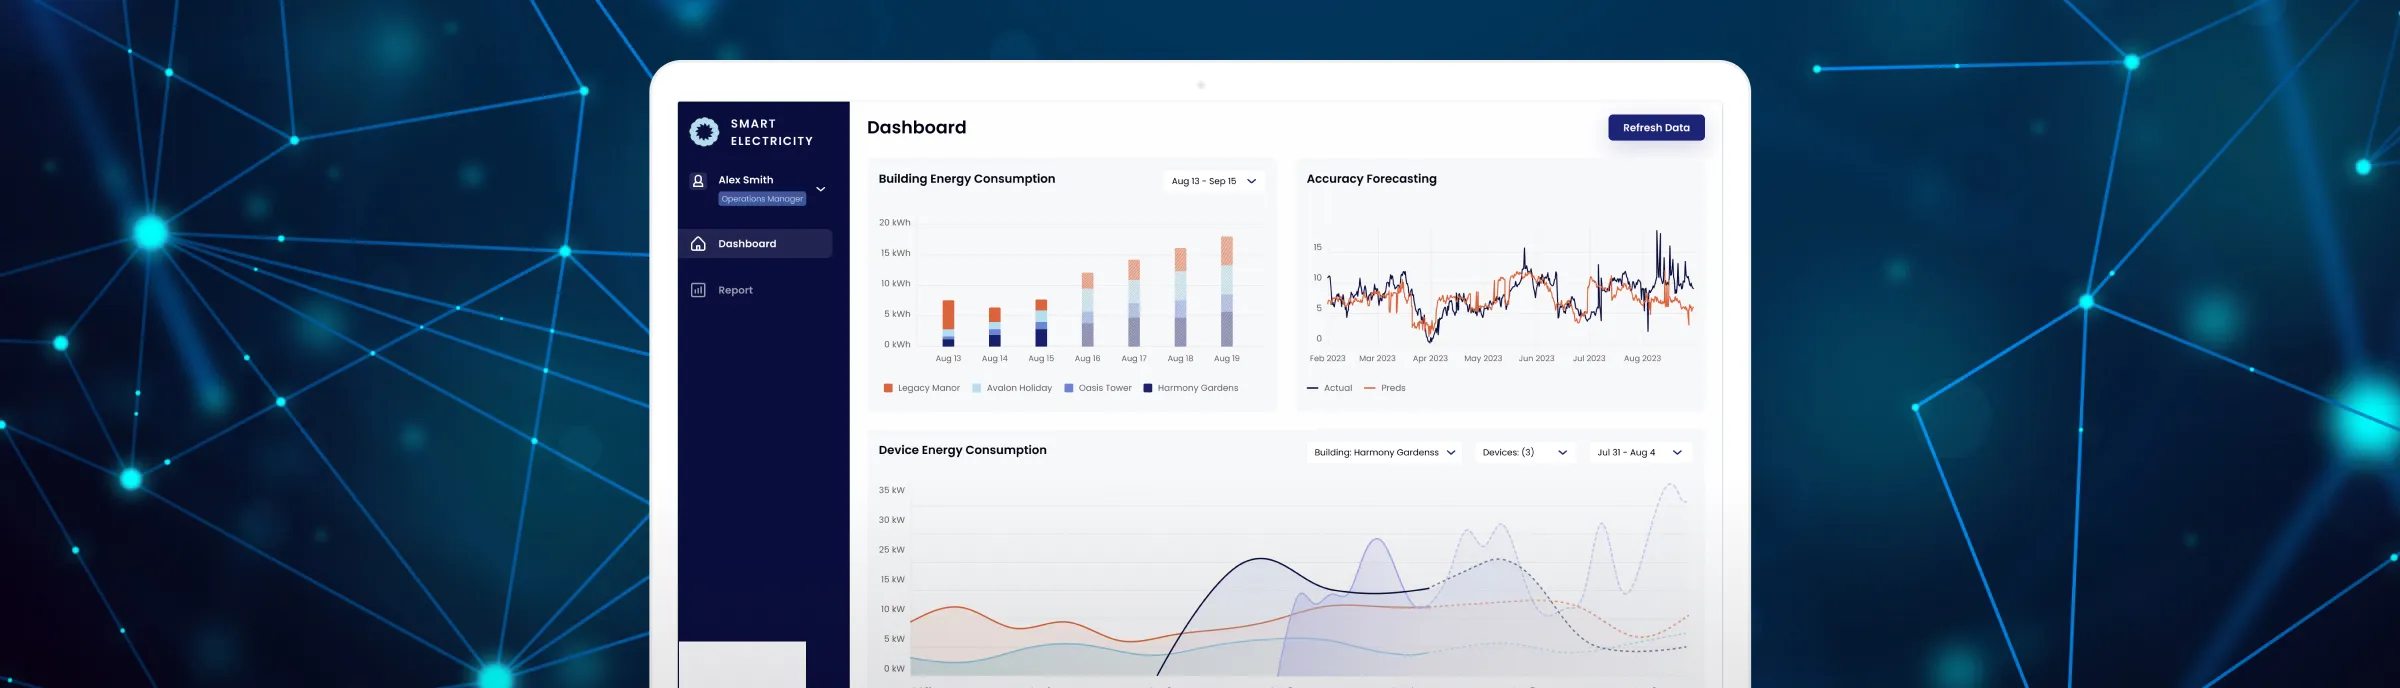
Task: Click the Accuracy Forecasting heading
Action: [1371, 179]
